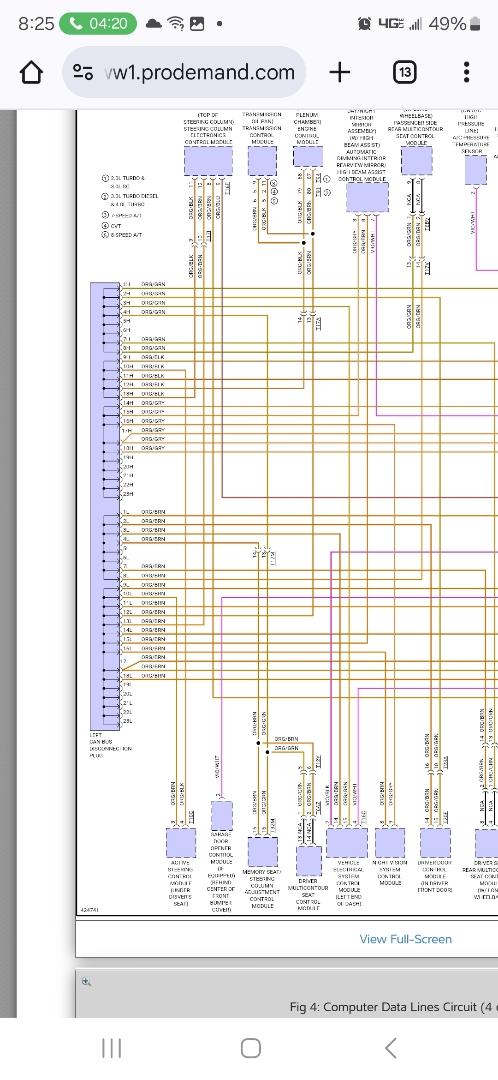The height and width of the screenshot is (1080, 498).
Task: Tap Driver Door Control Module label
Action: pos(435,875)
